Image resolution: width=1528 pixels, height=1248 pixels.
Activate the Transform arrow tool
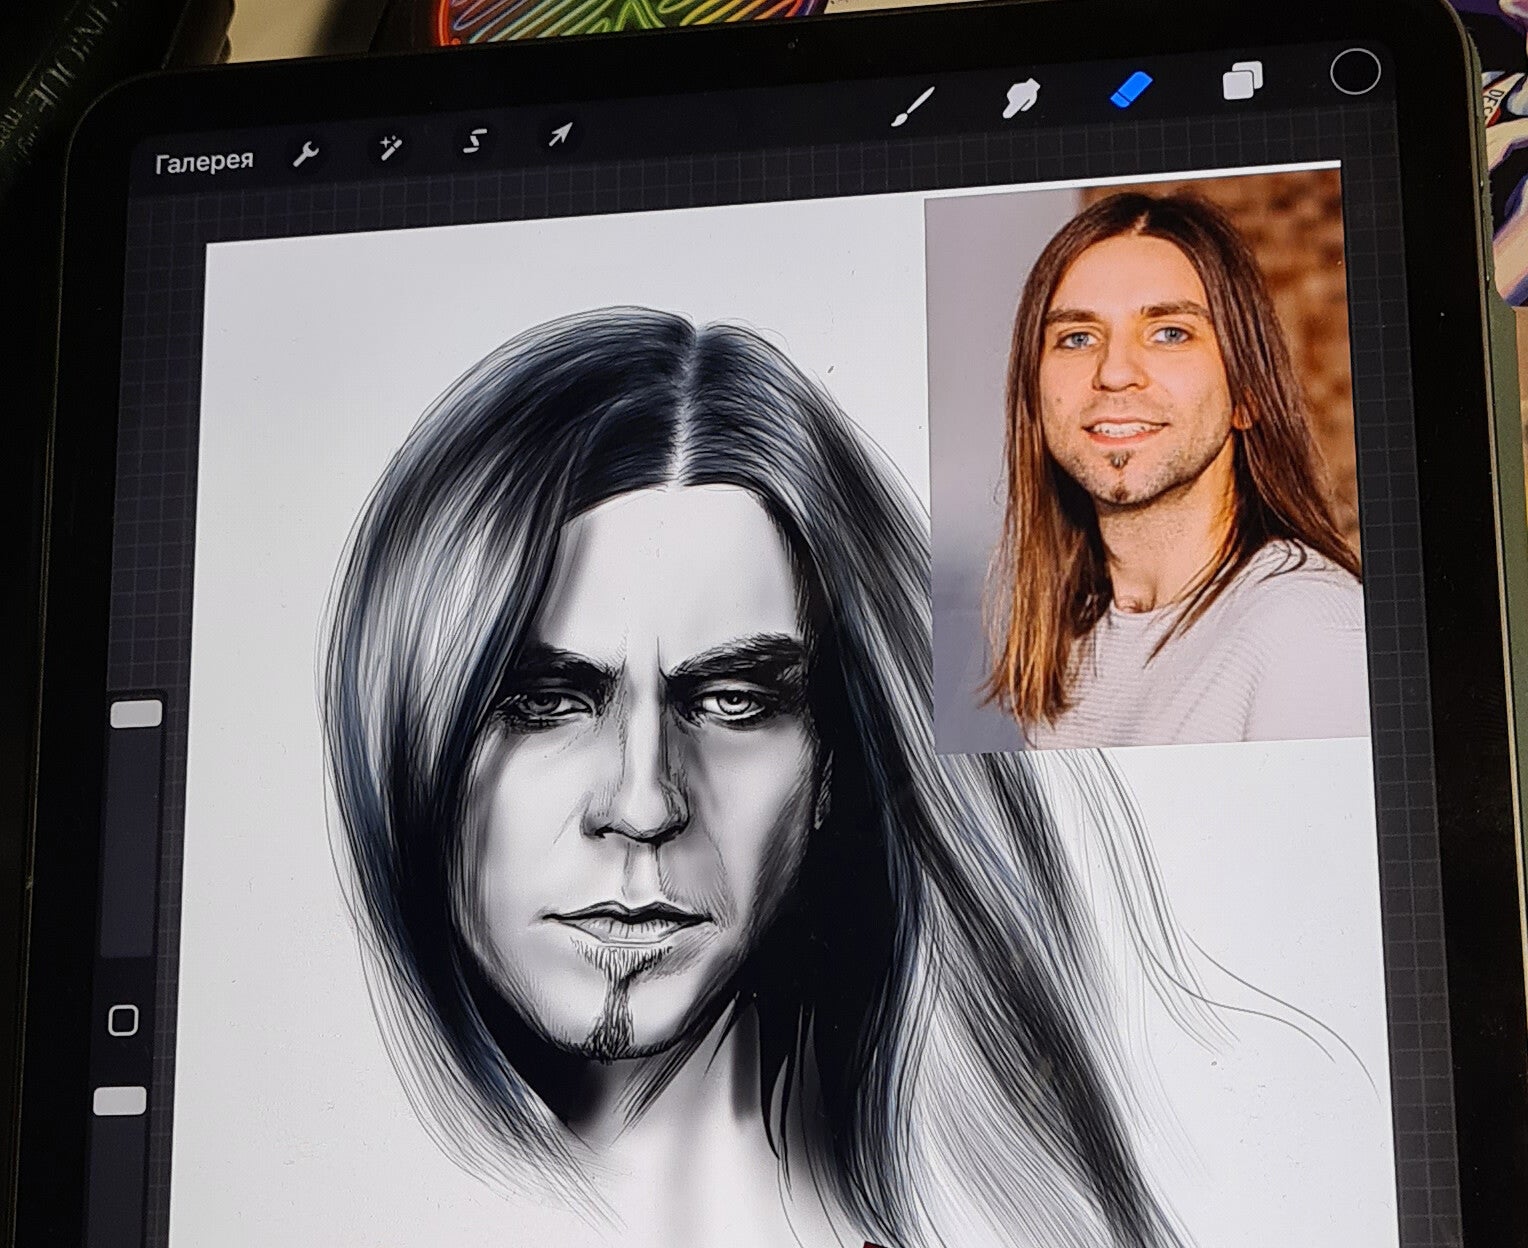pos(559,134)
